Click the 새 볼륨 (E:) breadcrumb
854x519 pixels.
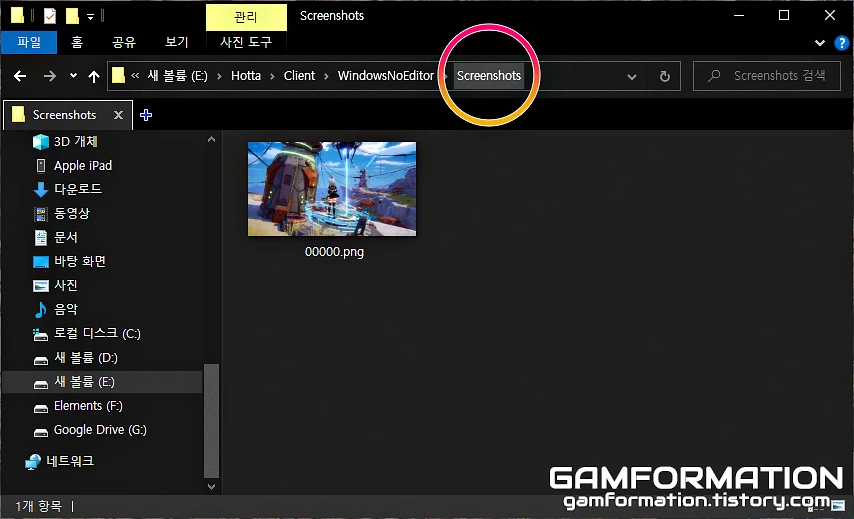[178, 76]
